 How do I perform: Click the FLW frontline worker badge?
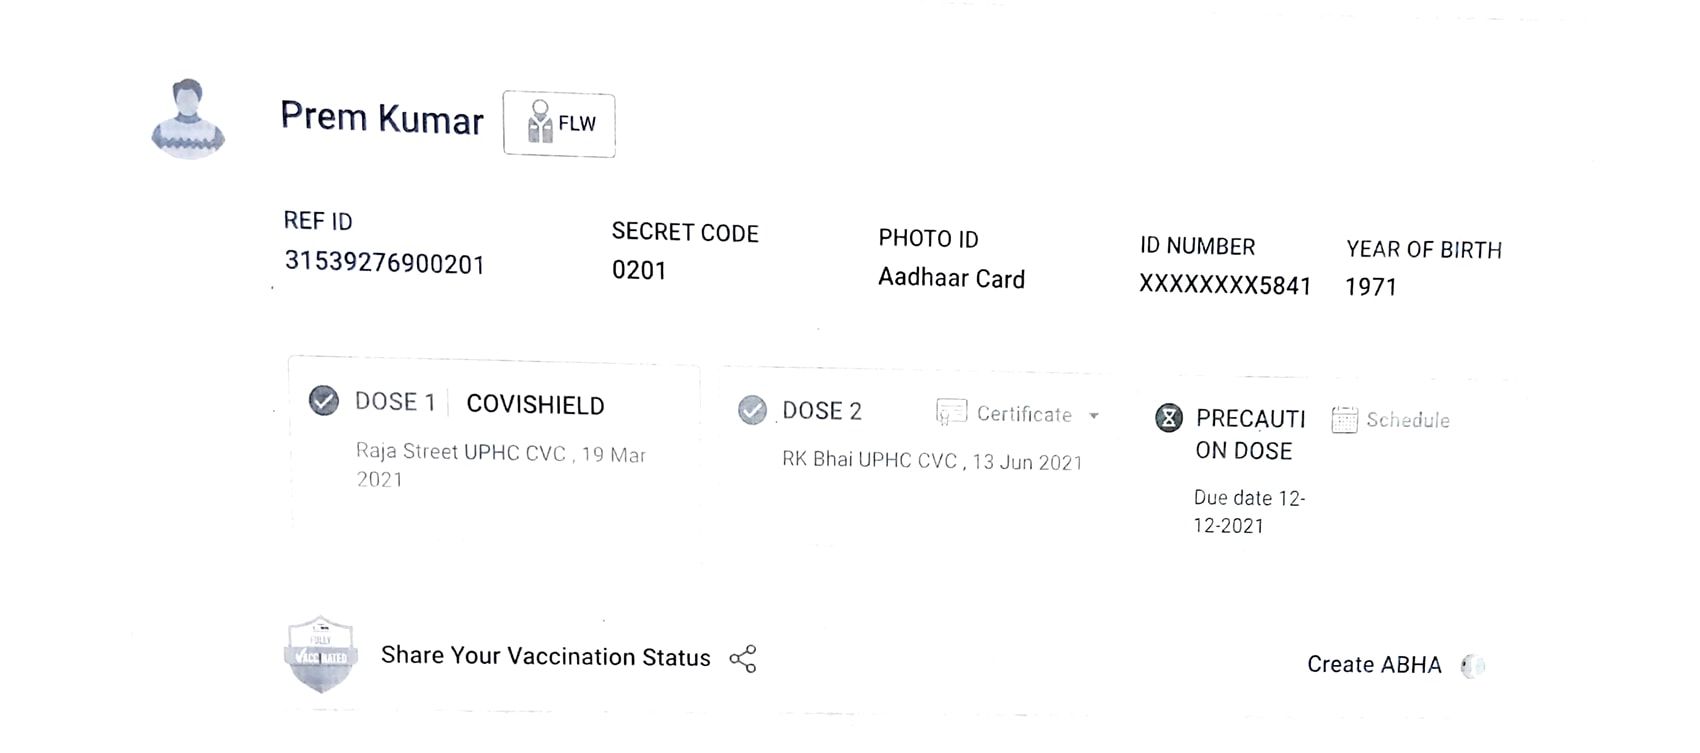559,124
